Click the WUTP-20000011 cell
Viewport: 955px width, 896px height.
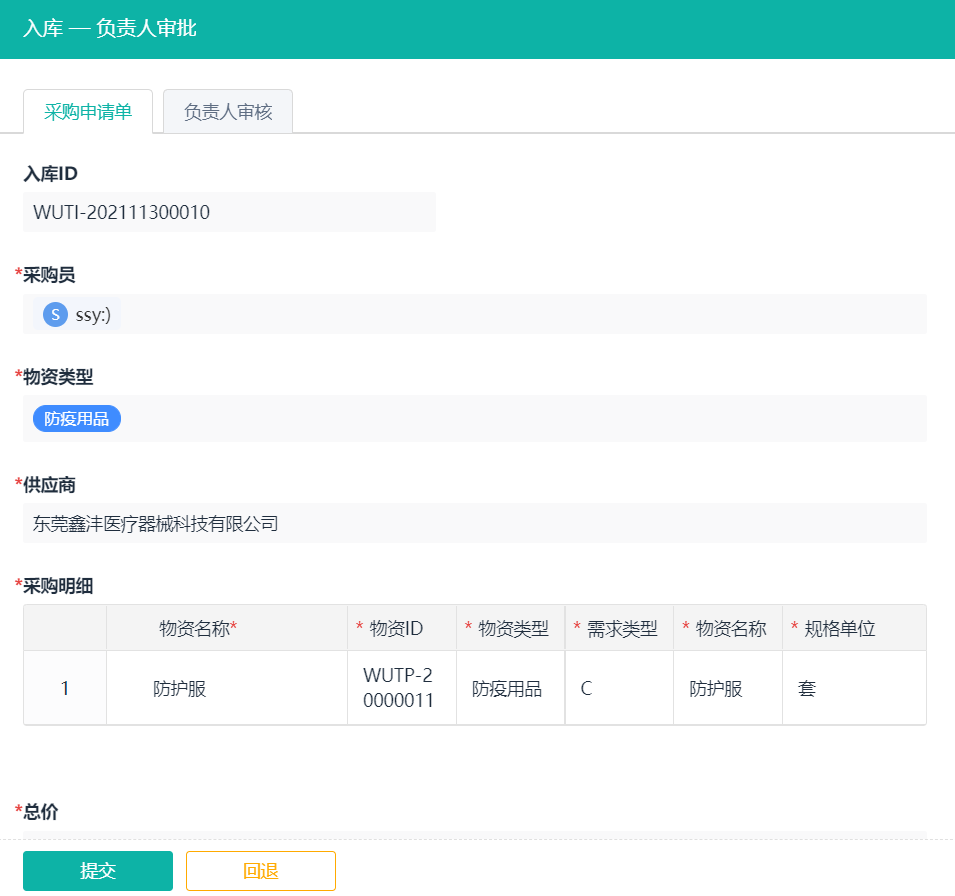399,689
